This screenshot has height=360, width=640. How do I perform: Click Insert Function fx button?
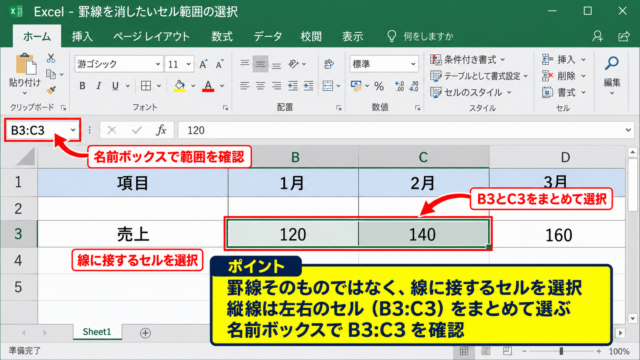point(161,130)
